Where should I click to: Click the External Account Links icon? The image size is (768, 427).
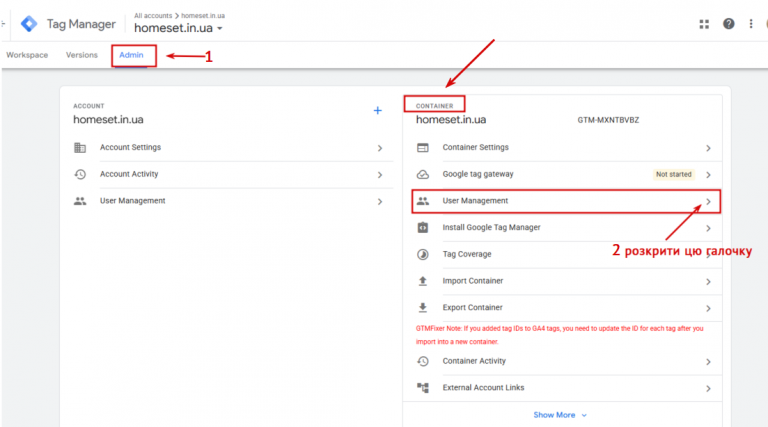click(423, 388)
